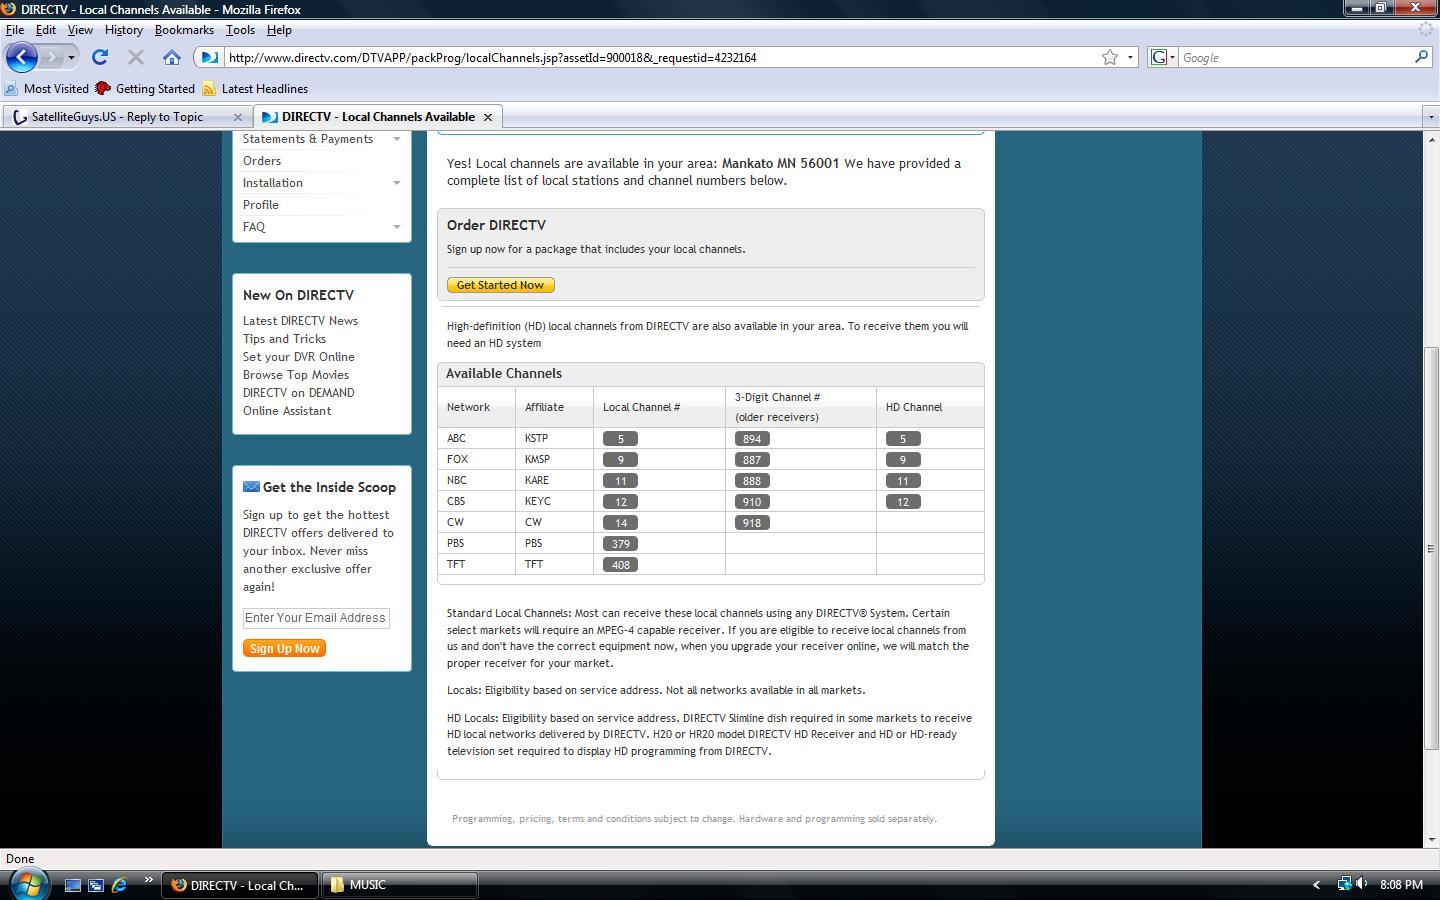Click HD channel 12 for CBS
1440x900 pixels.
coord(903,502)
